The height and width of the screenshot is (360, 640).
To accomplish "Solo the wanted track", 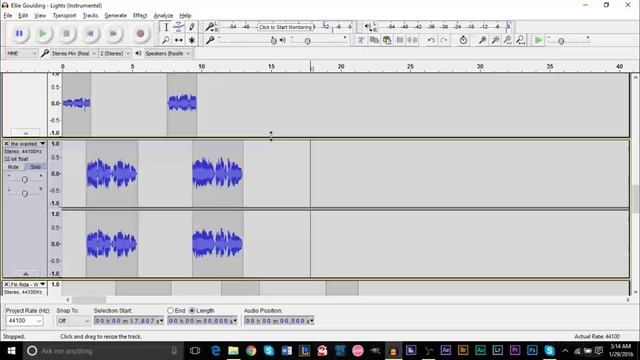I will tap(36, 167).
